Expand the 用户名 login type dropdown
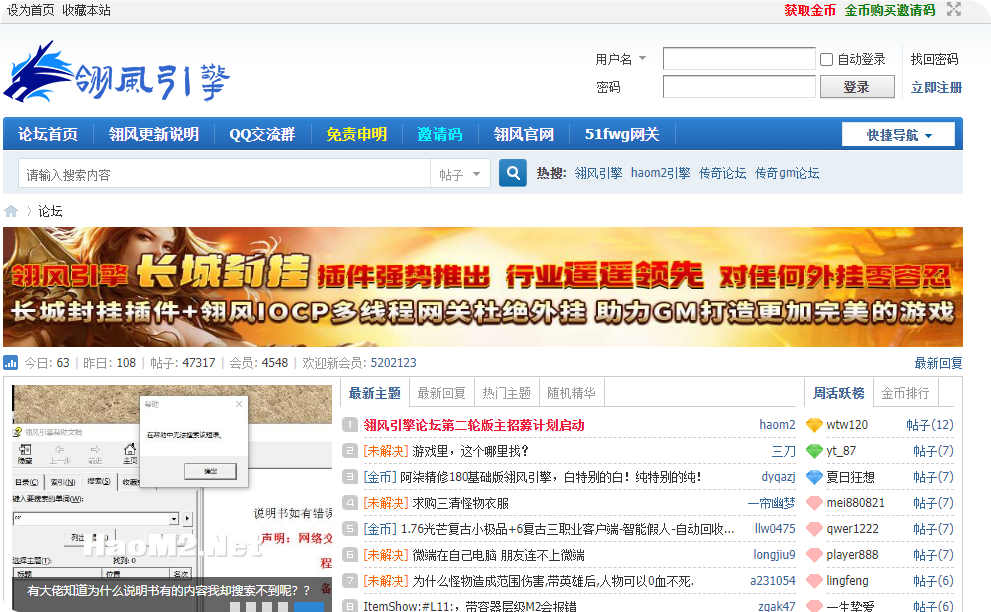 click(x=642, y=59)
